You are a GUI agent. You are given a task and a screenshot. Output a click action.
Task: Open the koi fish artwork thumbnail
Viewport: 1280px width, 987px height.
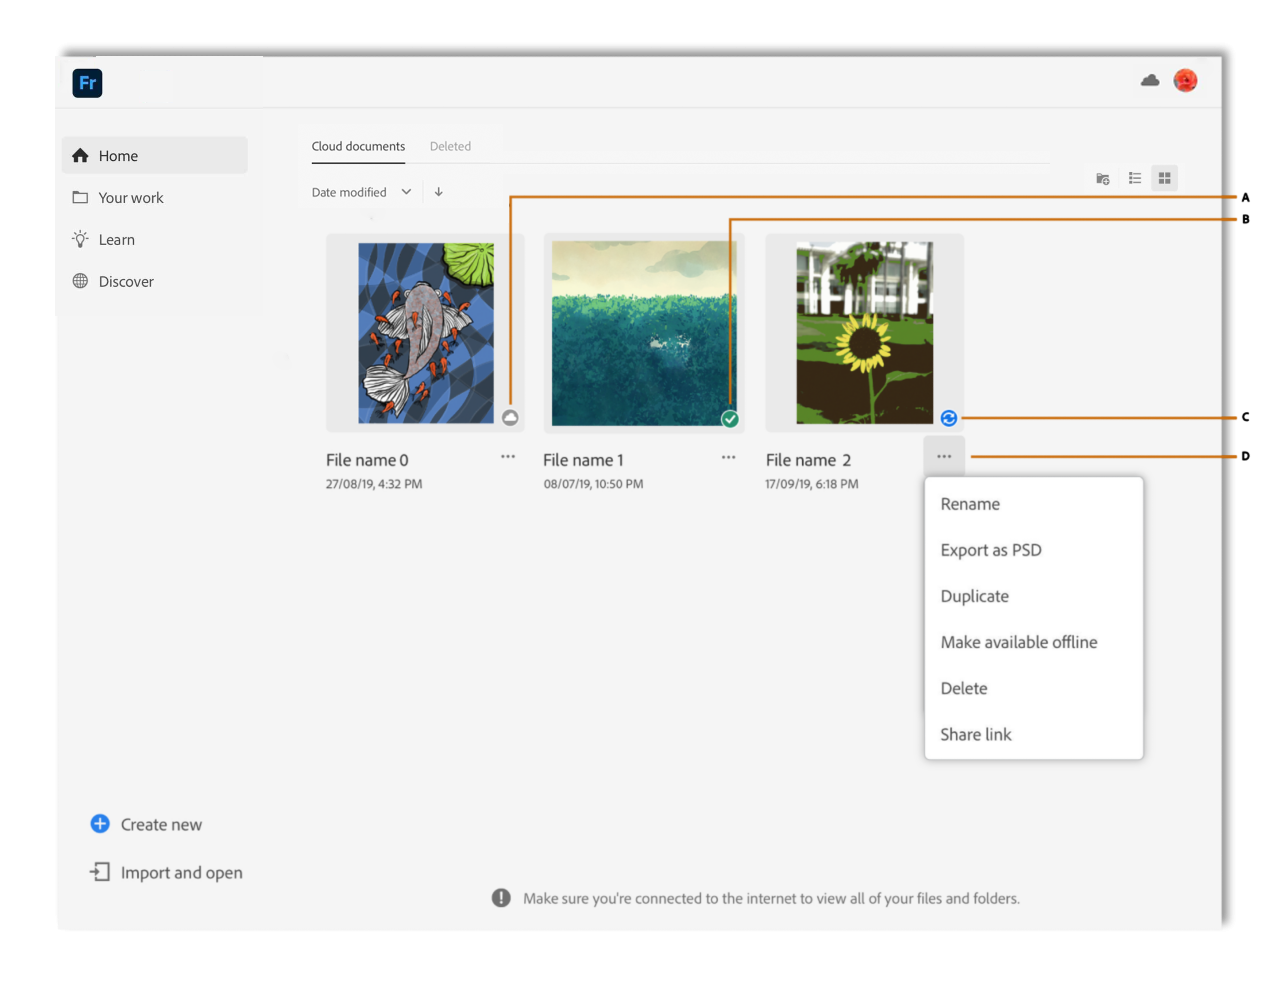[426, 333]
